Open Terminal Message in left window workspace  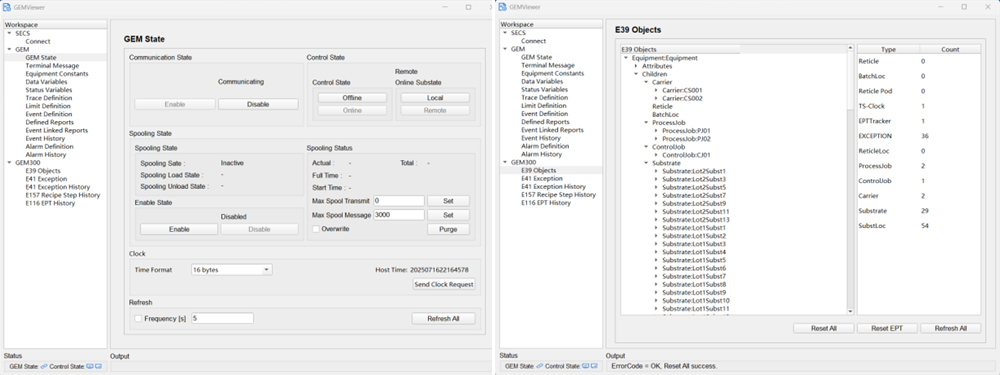point(52,66)
